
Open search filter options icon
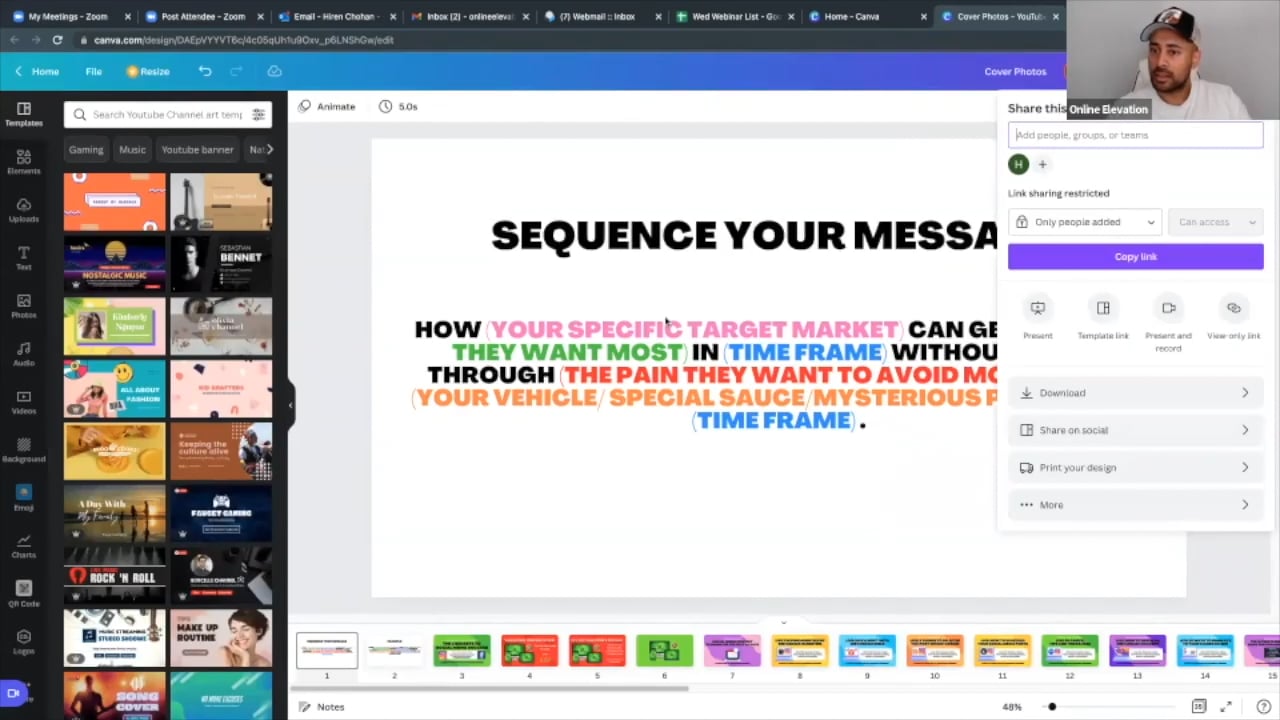259,114
